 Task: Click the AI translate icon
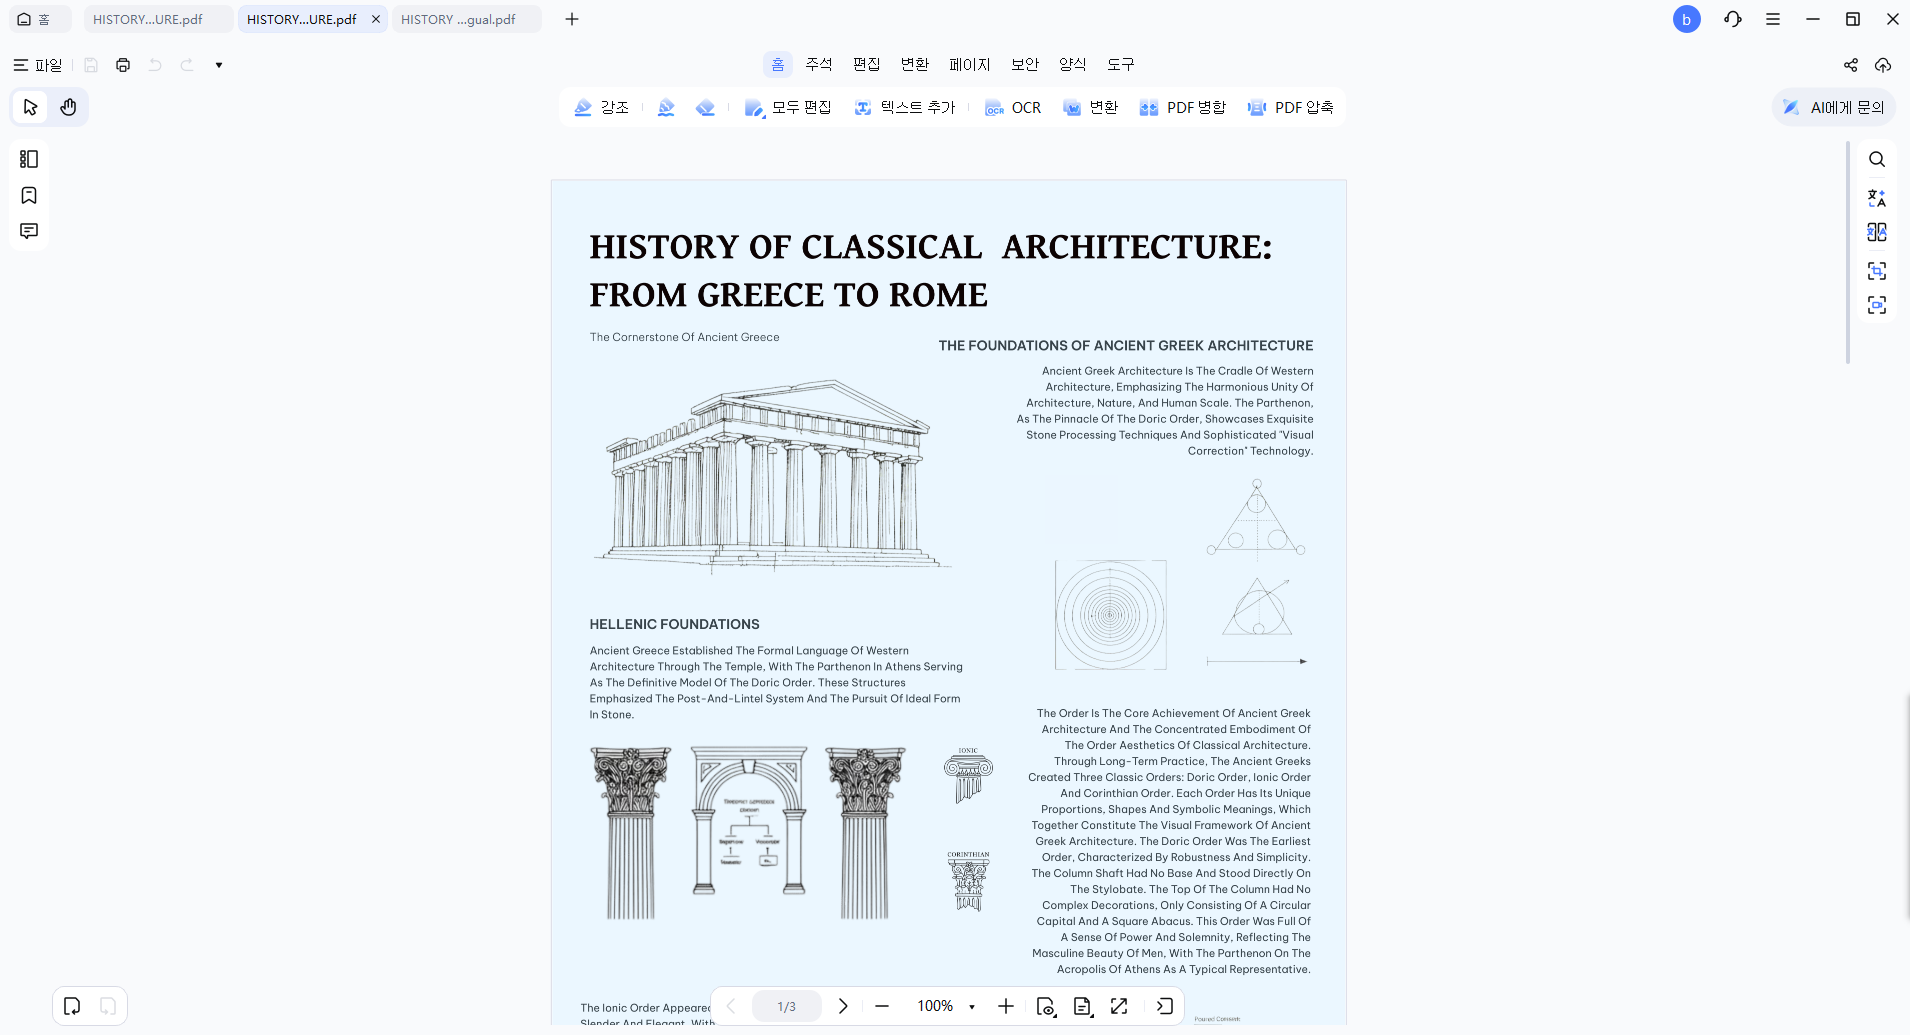[x=1877, y=198]
